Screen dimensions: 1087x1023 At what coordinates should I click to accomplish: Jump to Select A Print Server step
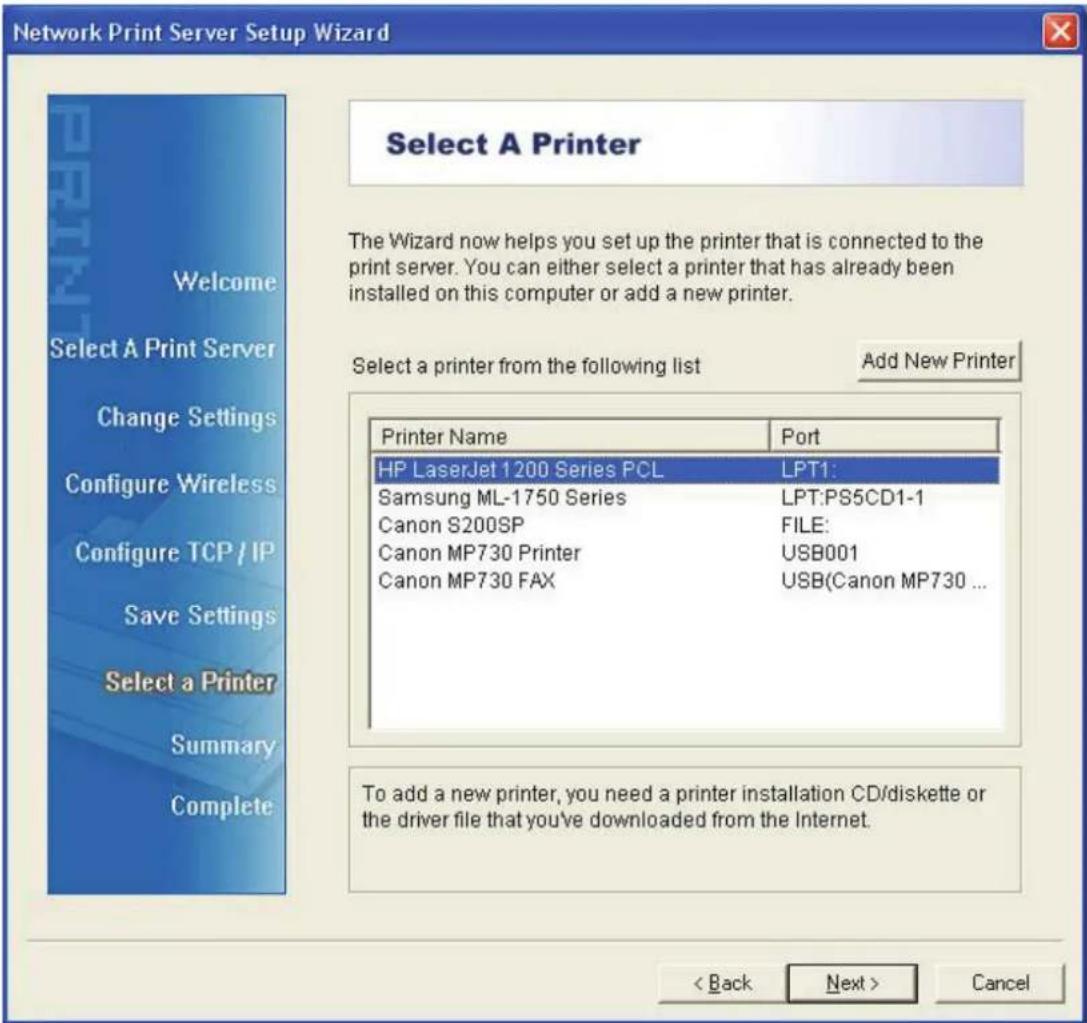163,348
